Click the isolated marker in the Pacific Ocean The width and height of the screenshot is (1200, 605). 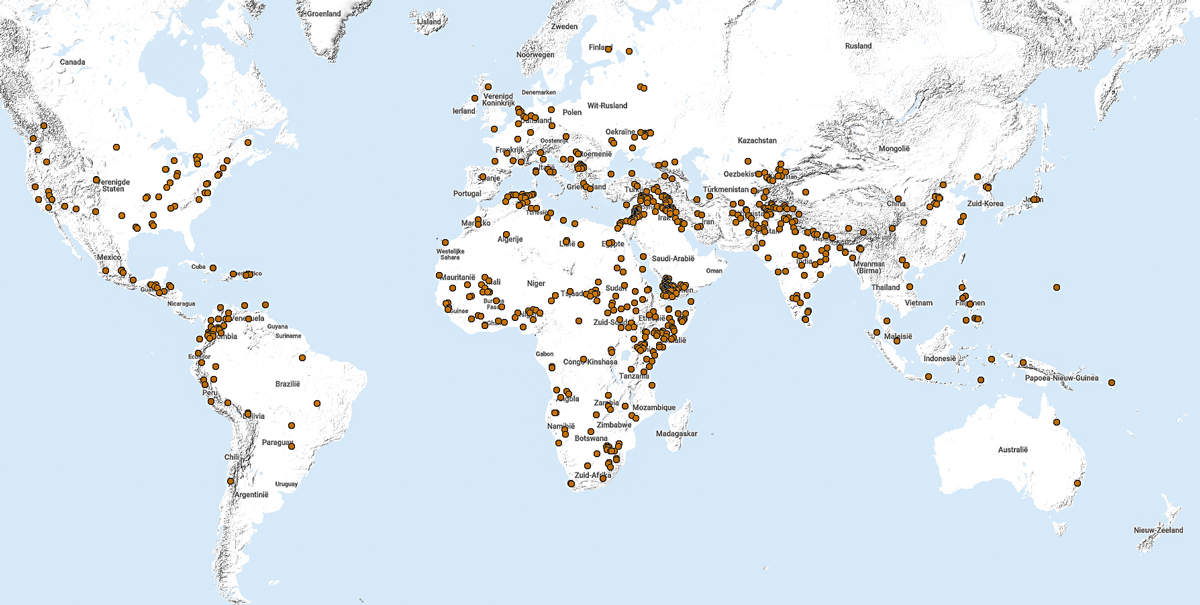(1056, 288)
